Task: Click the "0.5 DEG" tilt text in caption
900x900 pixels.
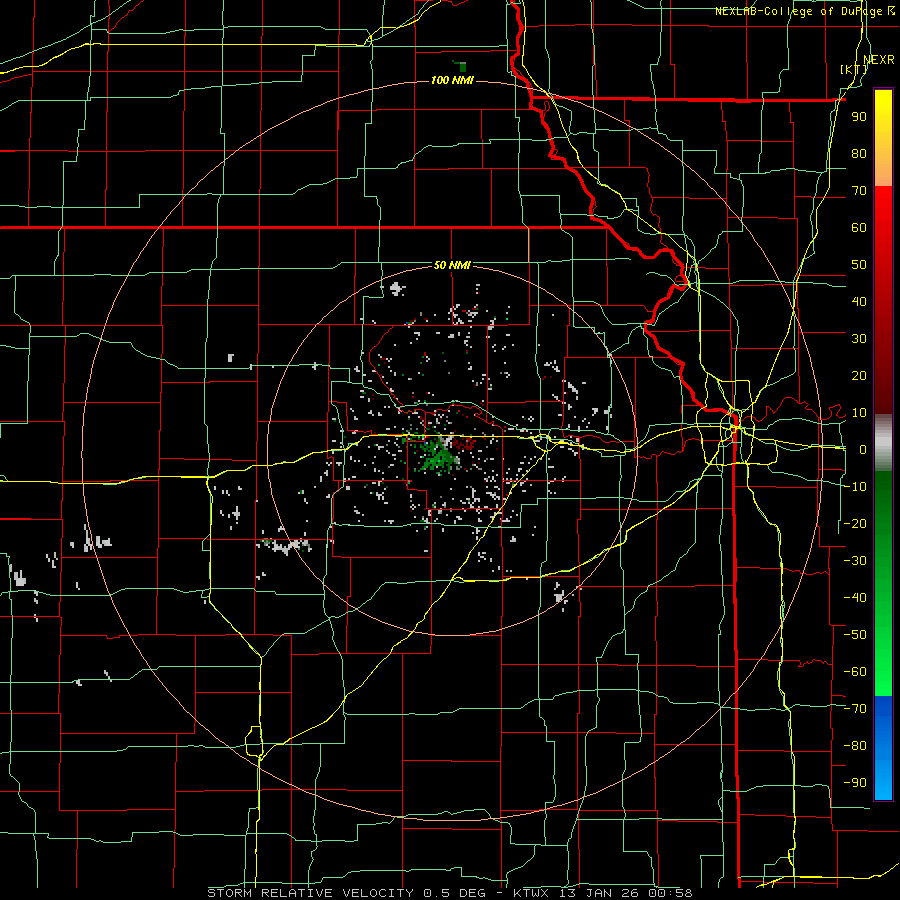Action: pos(455,893)
